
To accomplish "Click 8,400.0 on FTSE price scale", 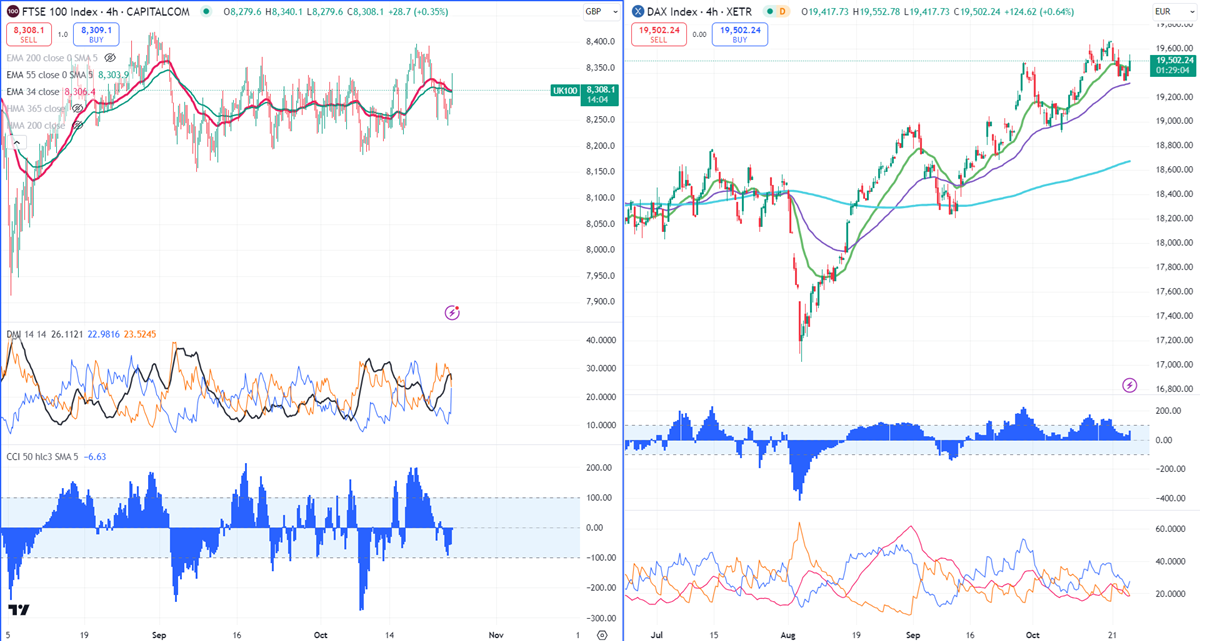I will click(601, 42).
